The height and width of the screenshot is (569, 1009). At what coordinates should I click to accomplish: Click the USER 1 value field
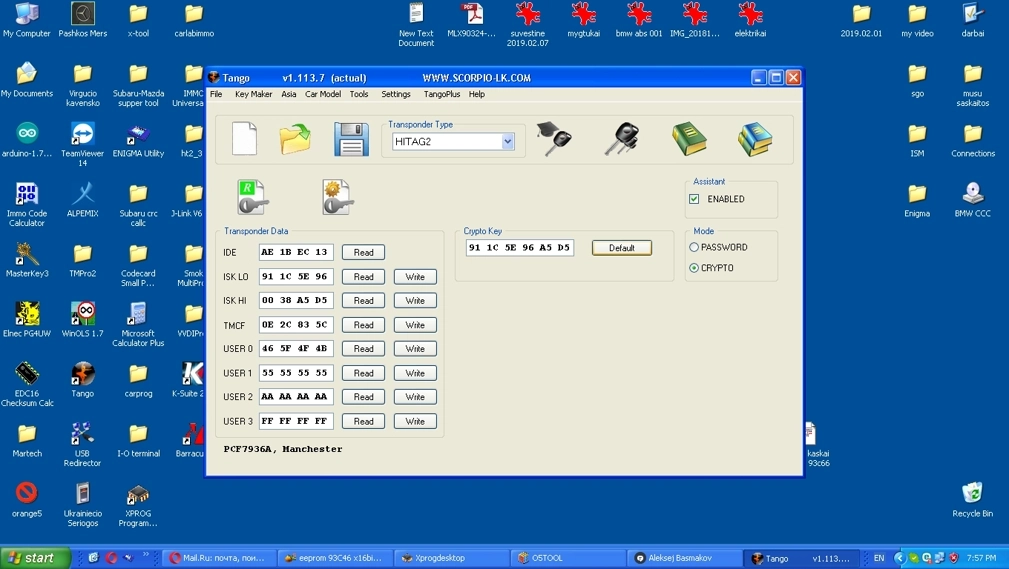tap(296, 373)
